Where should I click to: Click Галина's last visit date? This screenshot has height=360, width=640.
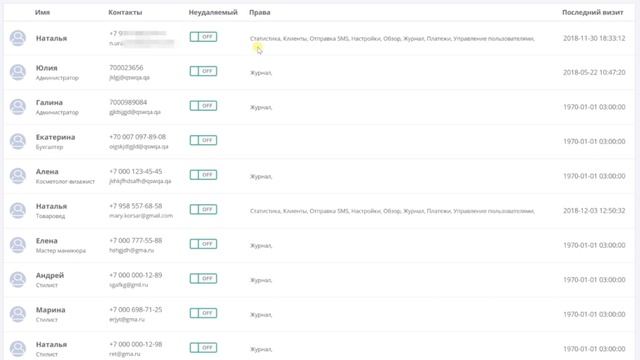[x=594, y=107]
